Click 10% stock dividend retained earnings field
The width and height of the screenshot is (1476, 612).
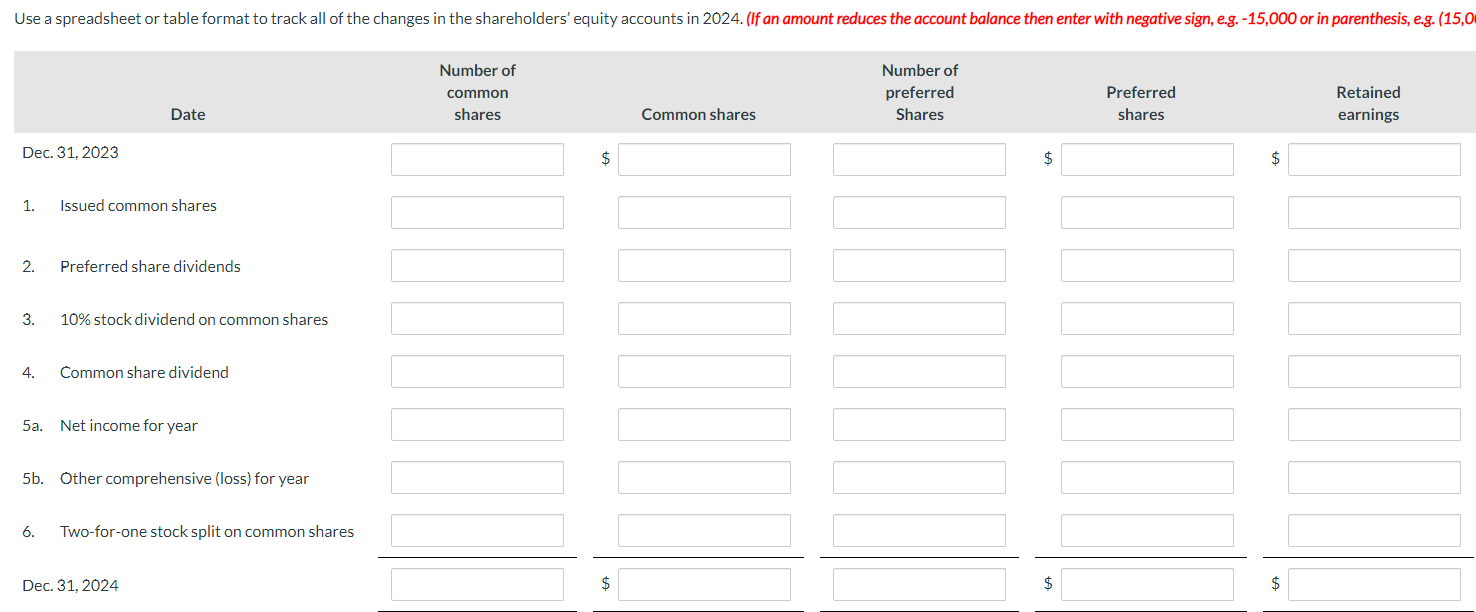(x=1374, y=318)
